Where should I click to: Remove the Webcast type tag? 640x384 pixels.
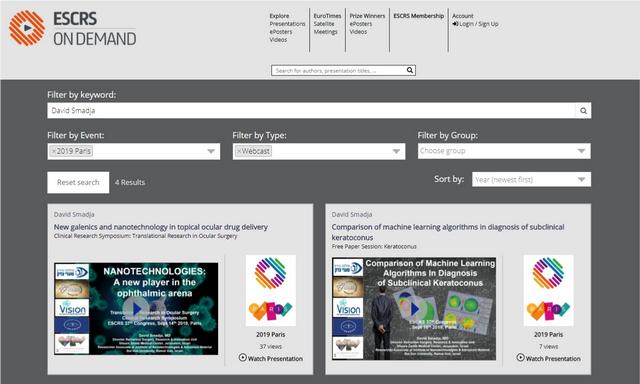point(239,151)
